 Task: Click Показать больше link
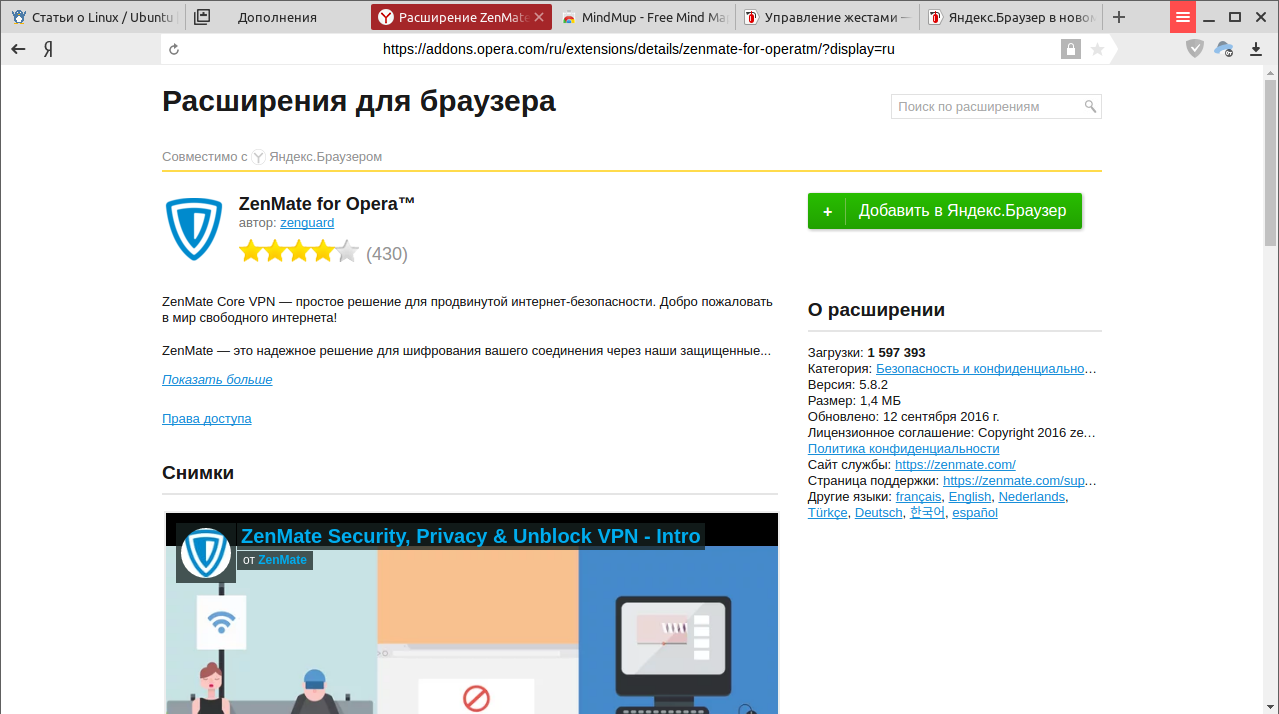(217, 380)
